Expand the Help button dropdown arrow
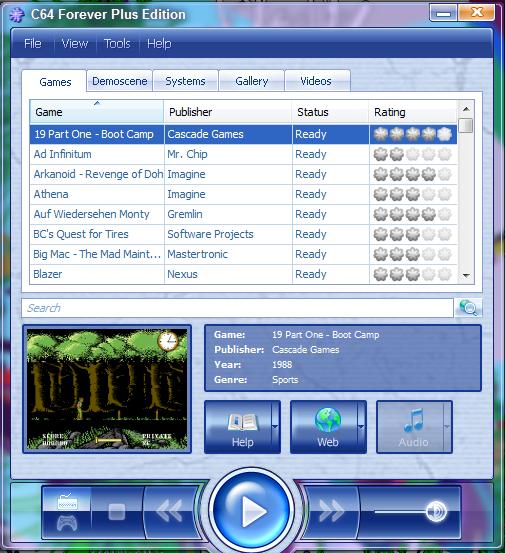 276,427
